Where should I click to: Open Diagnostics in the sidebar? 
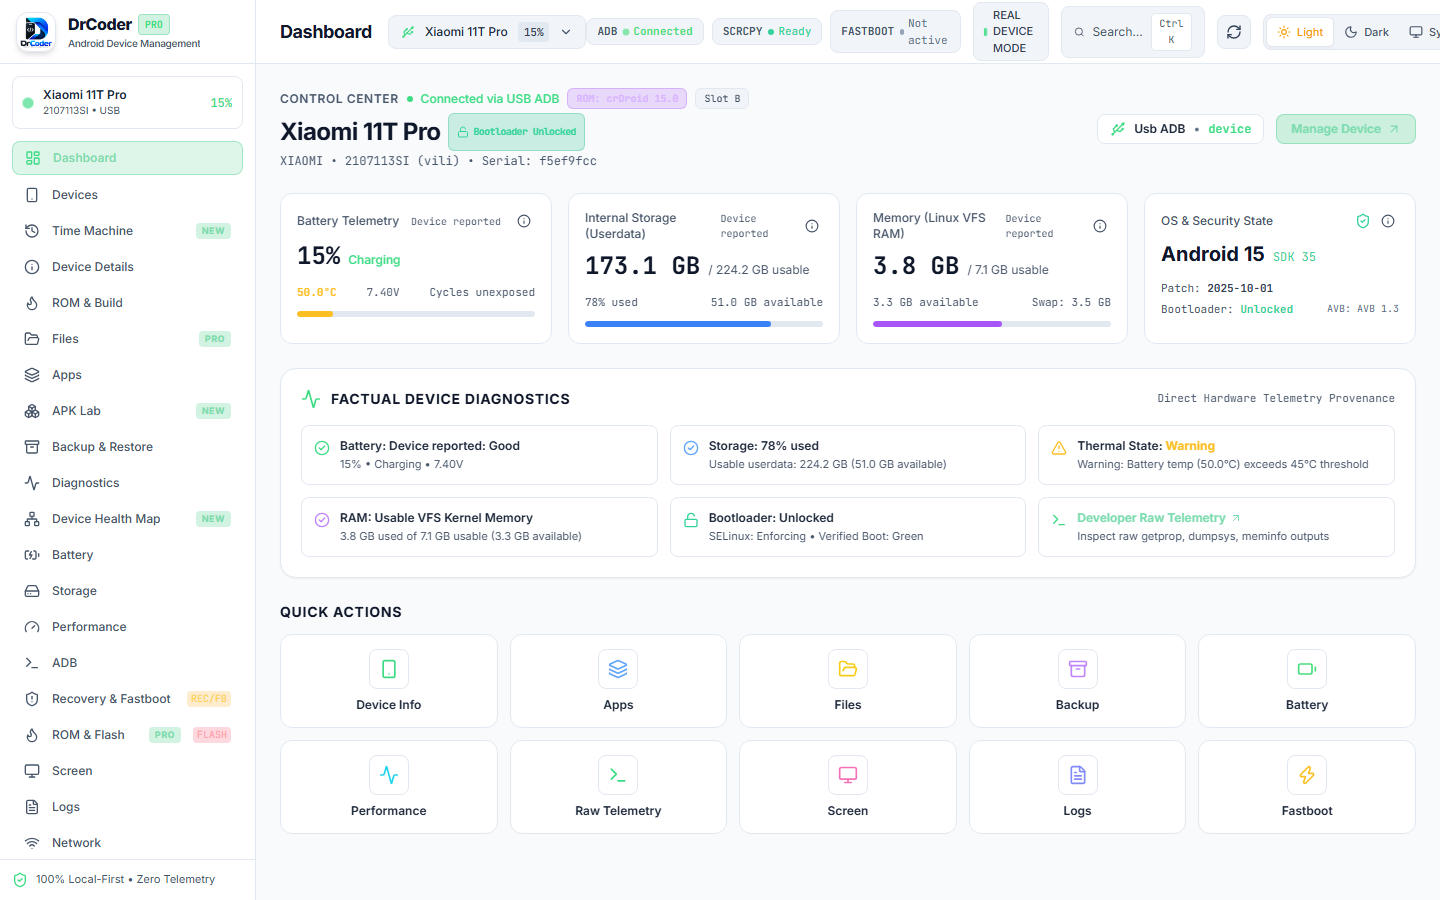127,483
